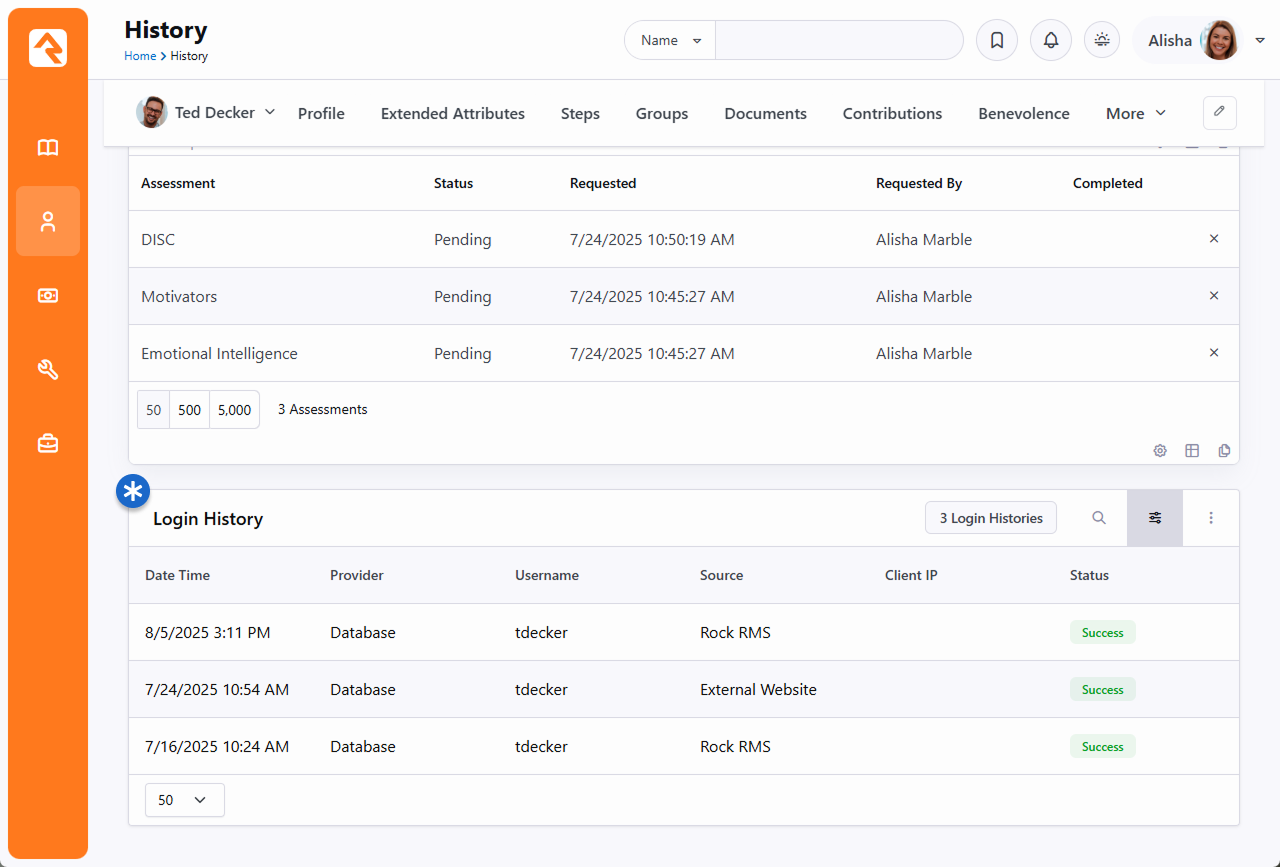
Task: Open the Finance money icon in the sidebar
Action: (x=48, y=295)
